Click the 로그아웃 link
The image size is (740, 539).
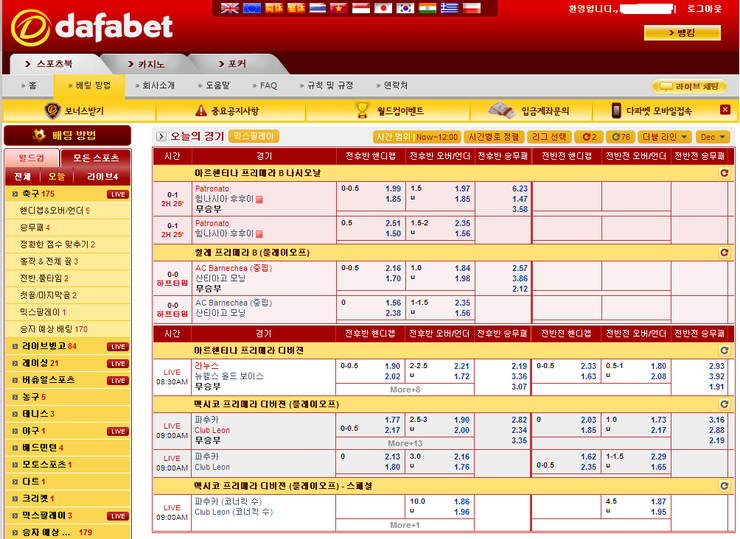705,8
